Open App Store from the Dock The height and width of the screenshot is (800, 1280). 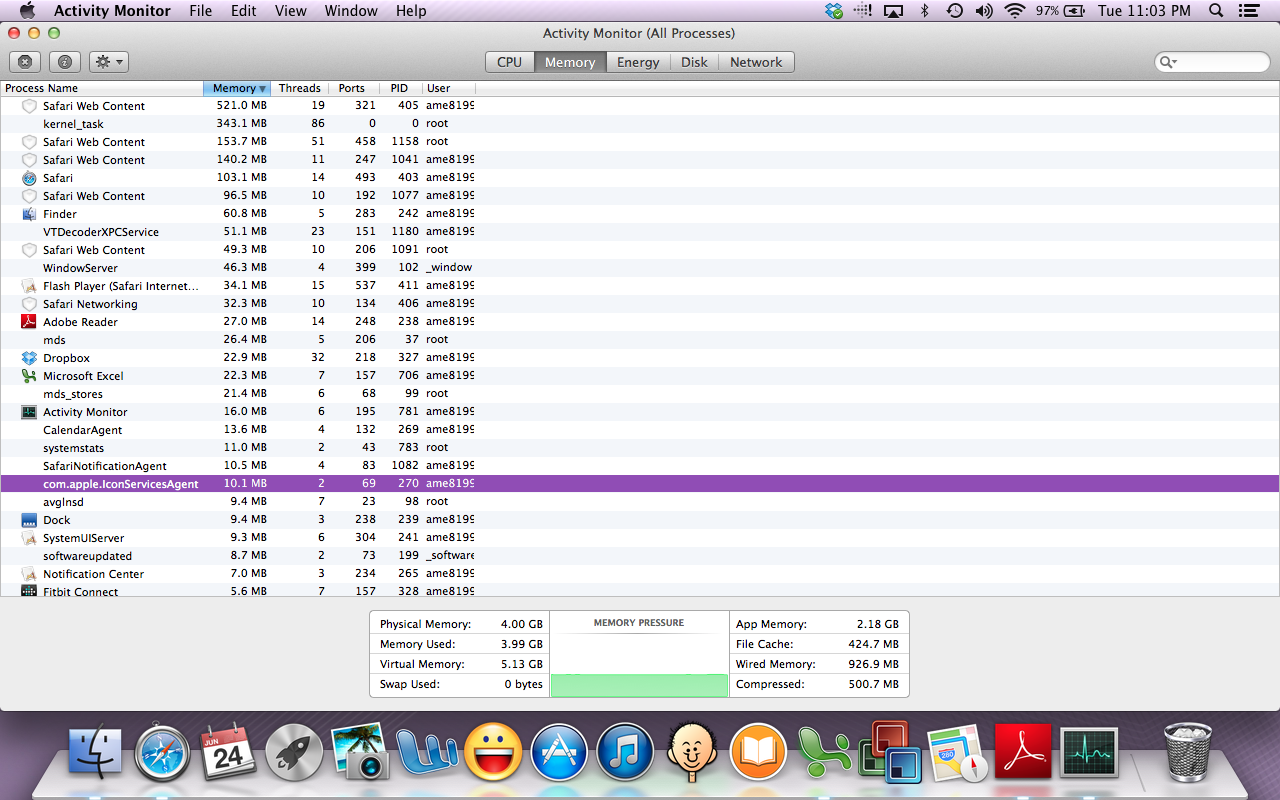[559, 752]
